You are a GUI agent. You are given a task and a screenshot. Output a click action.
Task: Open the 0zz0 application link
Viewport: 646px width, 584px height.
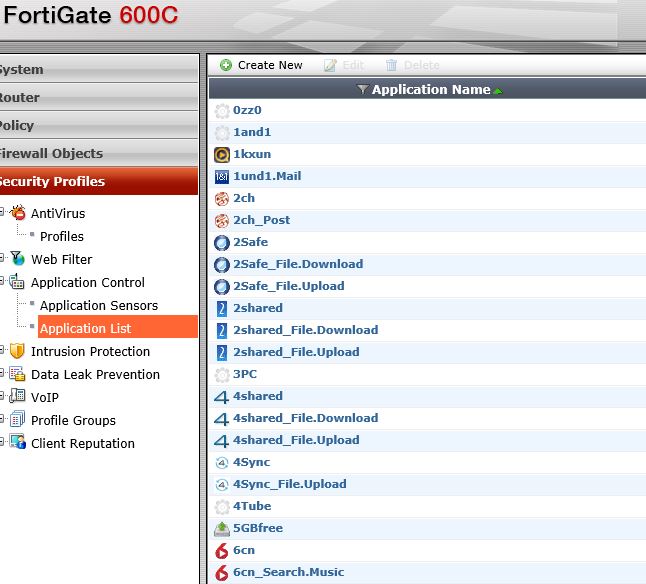pos(247,110)
